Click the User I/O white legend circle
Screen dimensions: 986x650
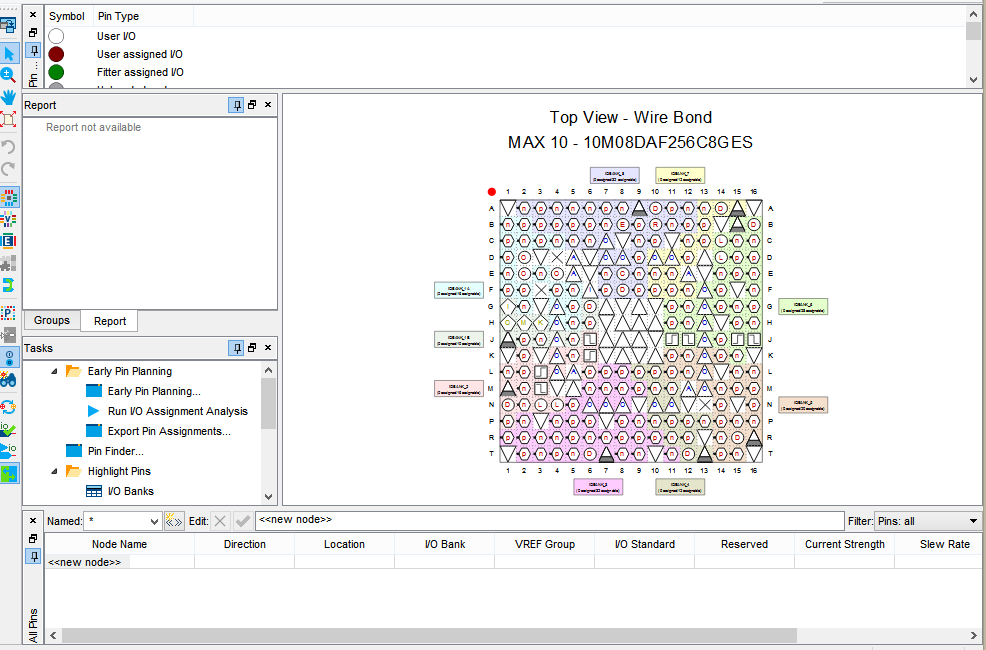(x=56, y=36)
